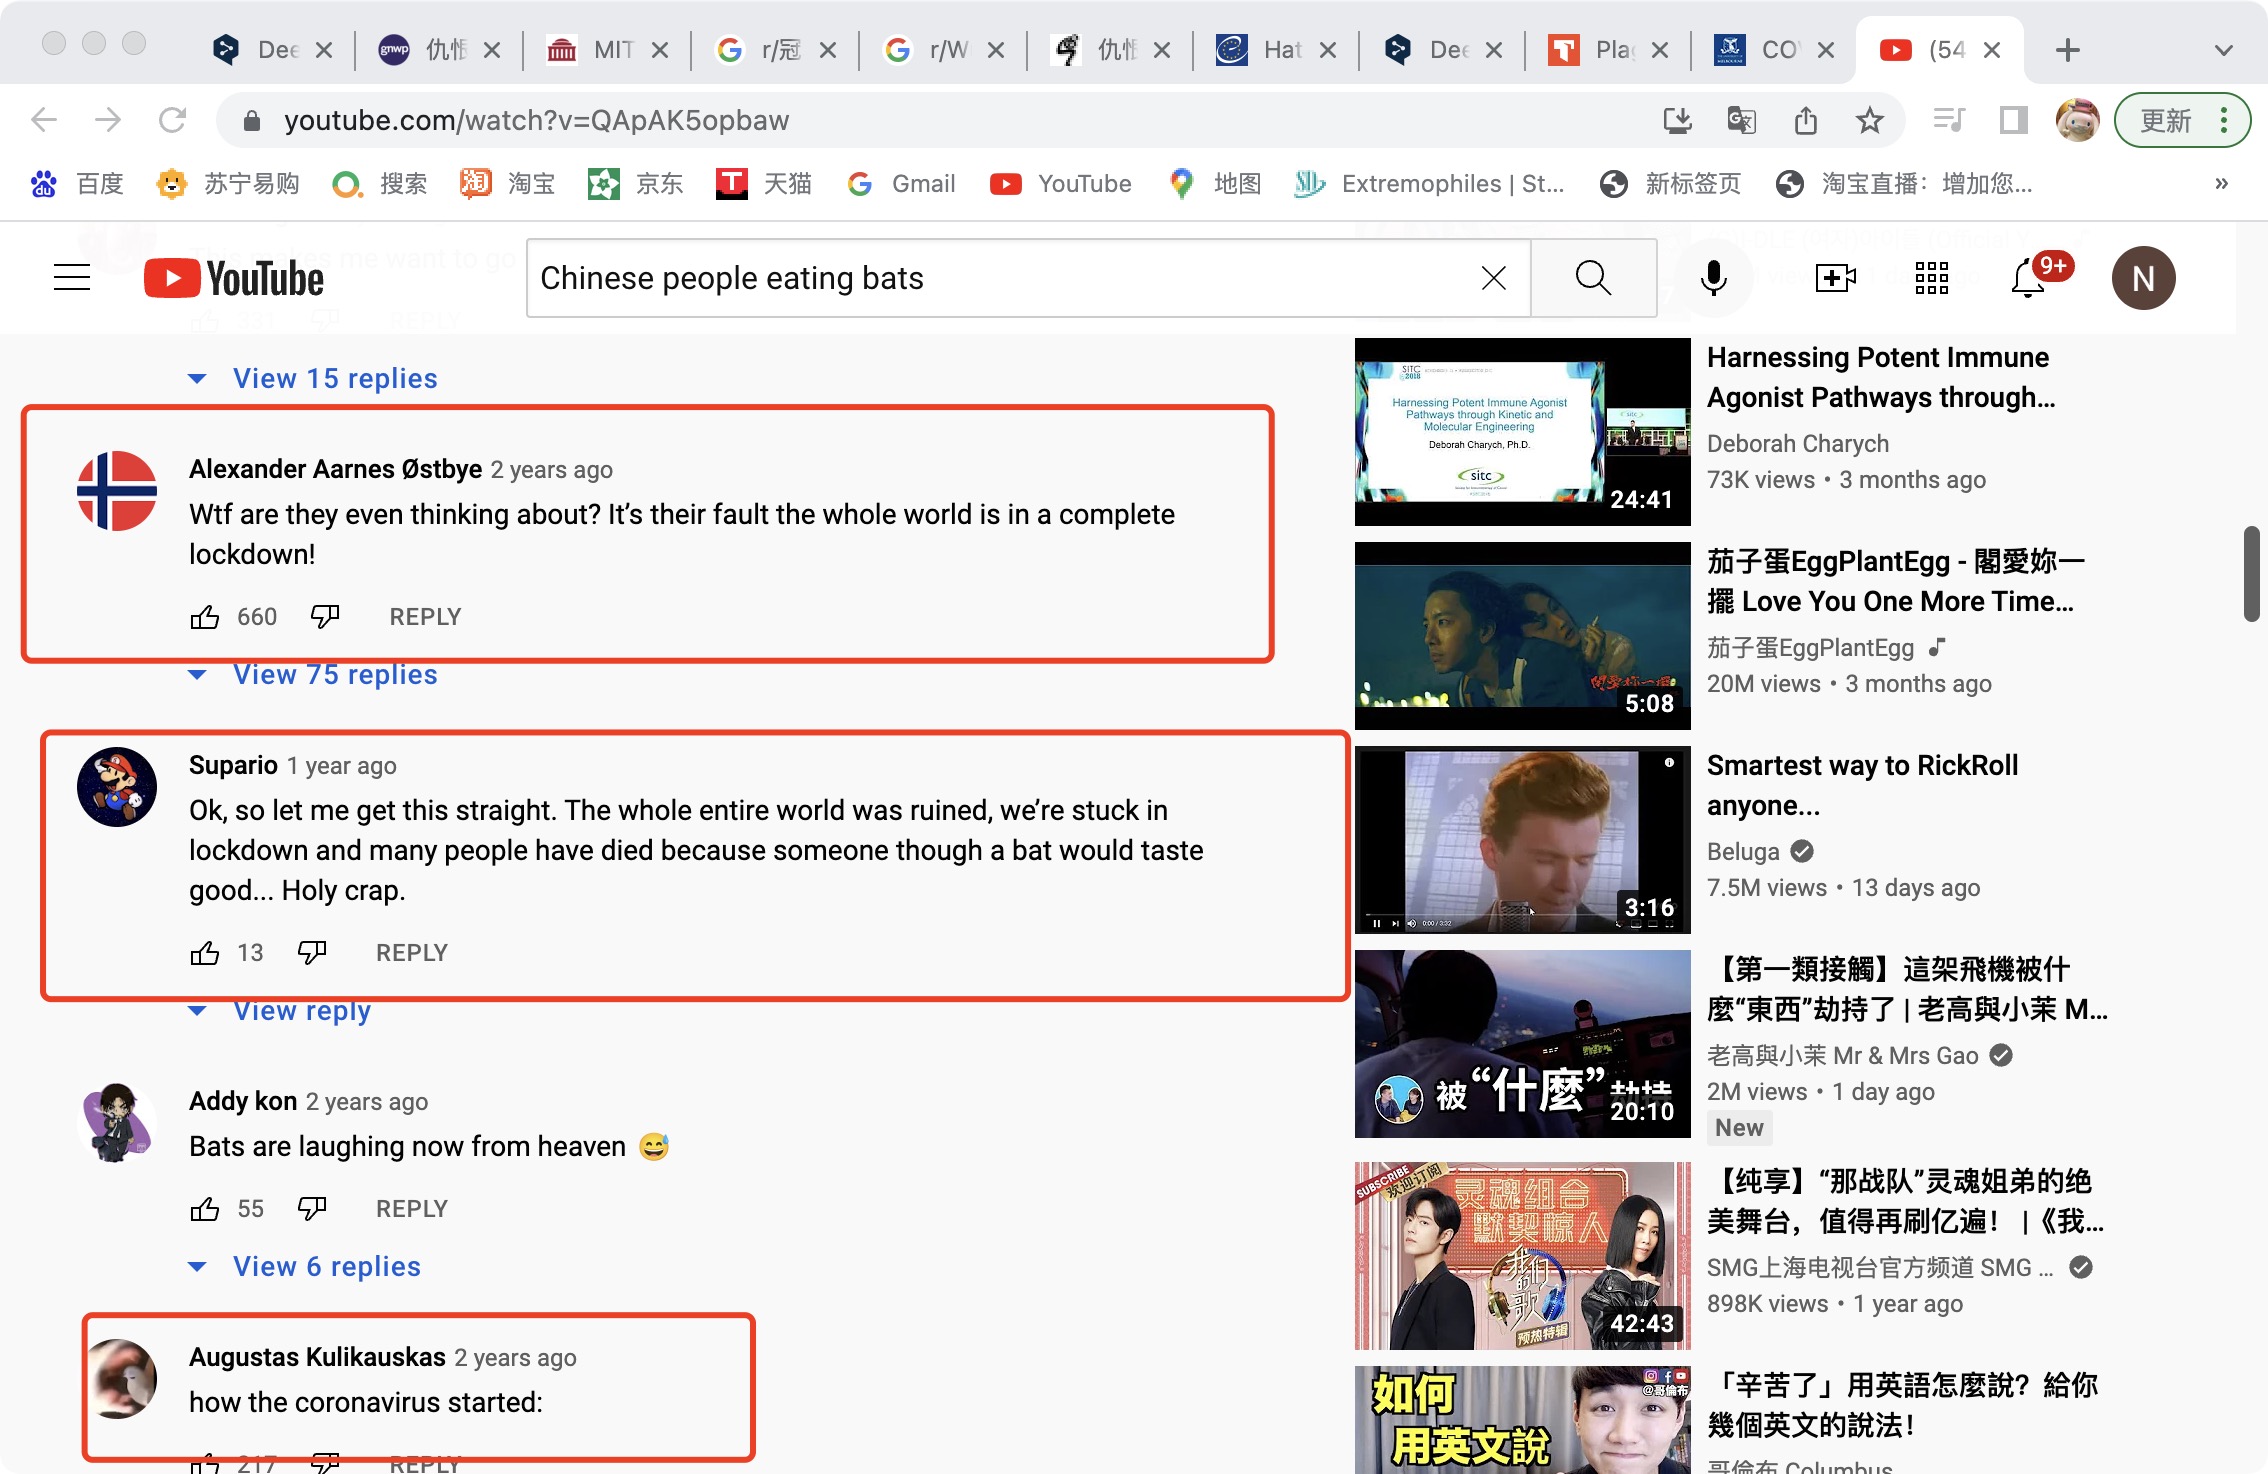The image size is (2268, 1474).
Task: Click the magnifier search button
Action: 1593,278
